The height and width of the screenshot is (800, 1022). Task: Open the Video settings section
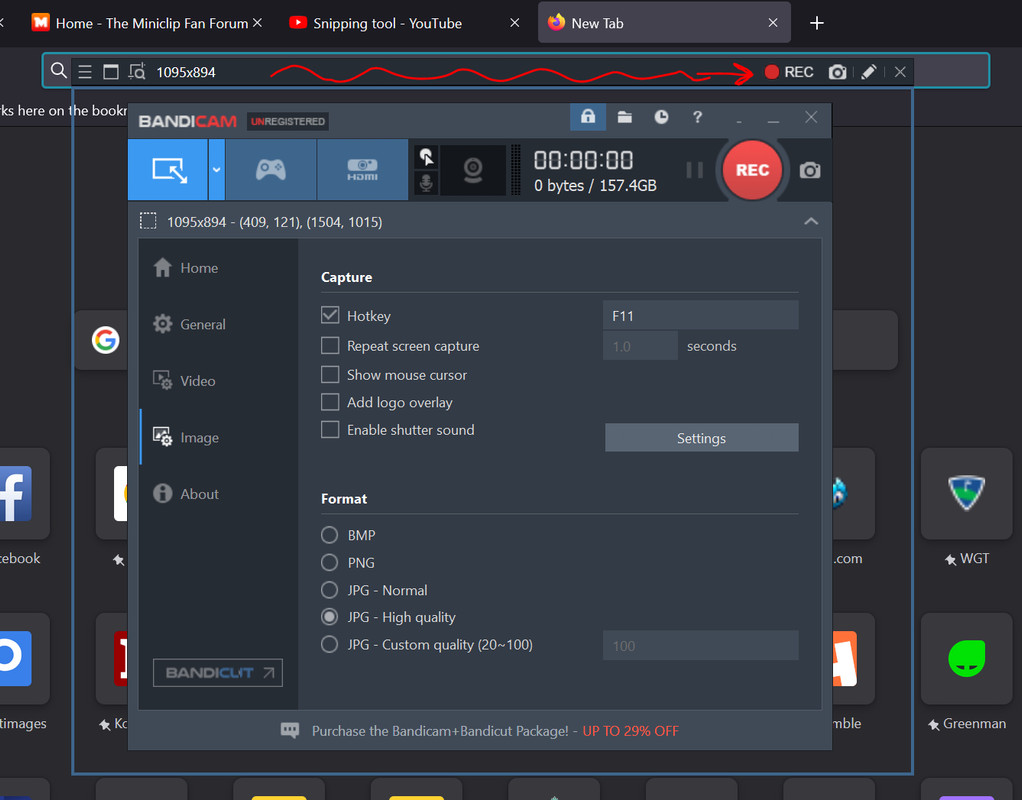point(184,381)
